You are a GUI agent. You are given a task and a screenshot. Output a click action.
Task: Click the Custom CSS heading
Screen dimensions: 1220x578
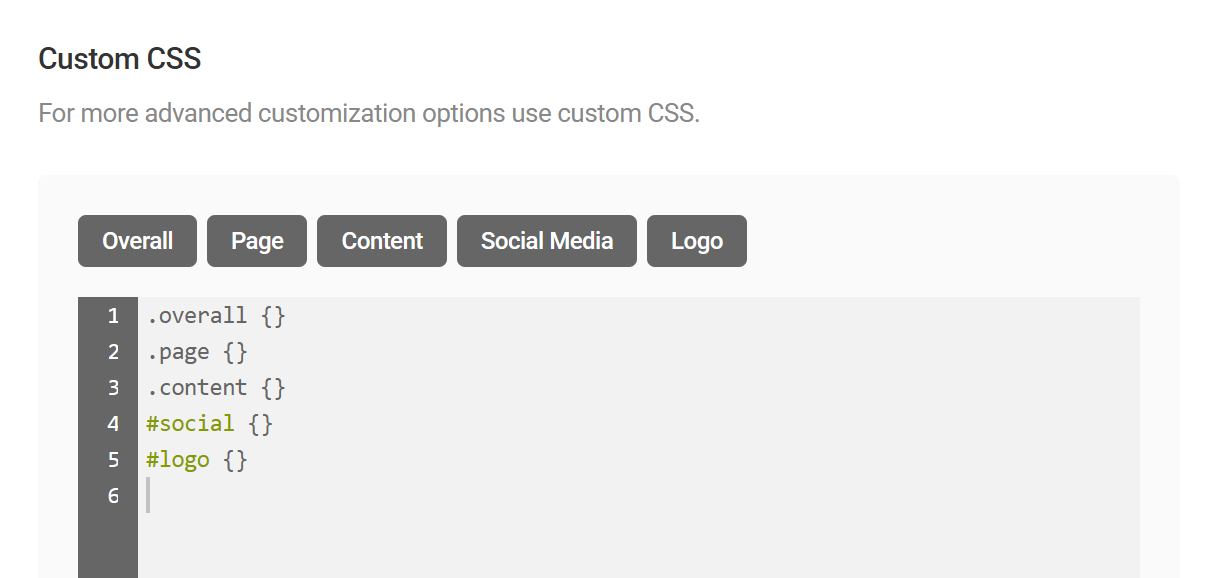point(119,58)
